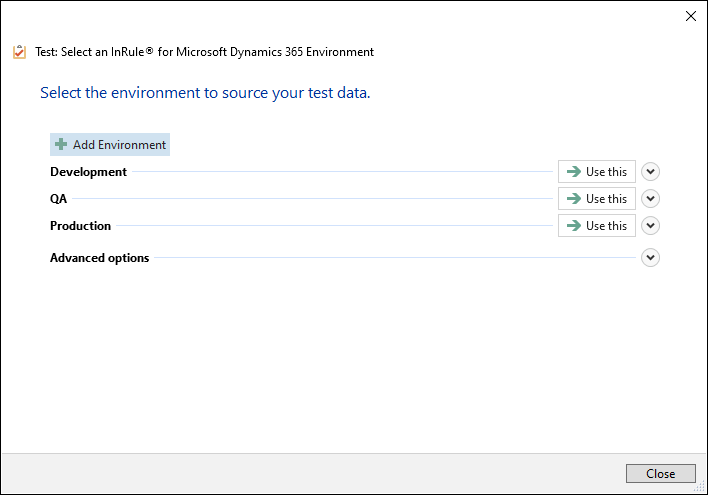
Task: Select the QA environment label
Action: click(x=58, y=199)
